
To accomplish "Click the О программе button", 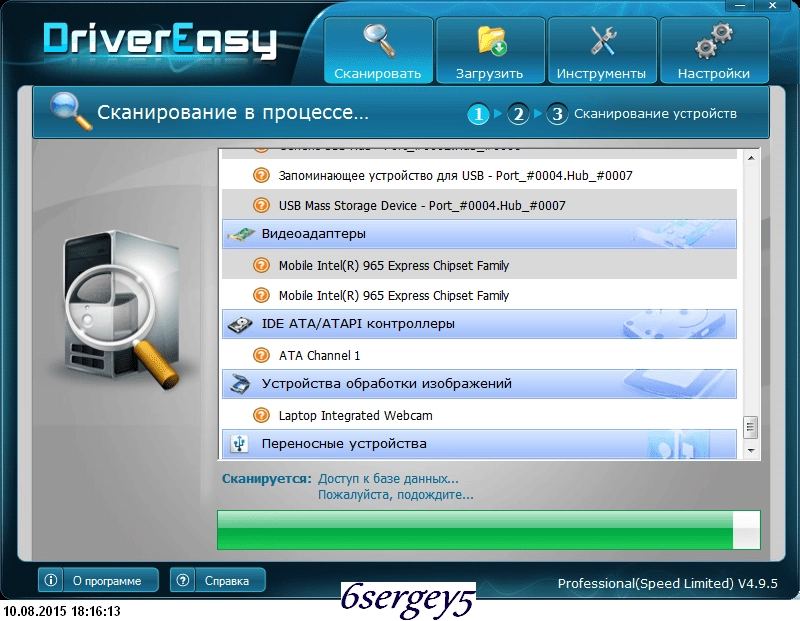I will [98, 580].
